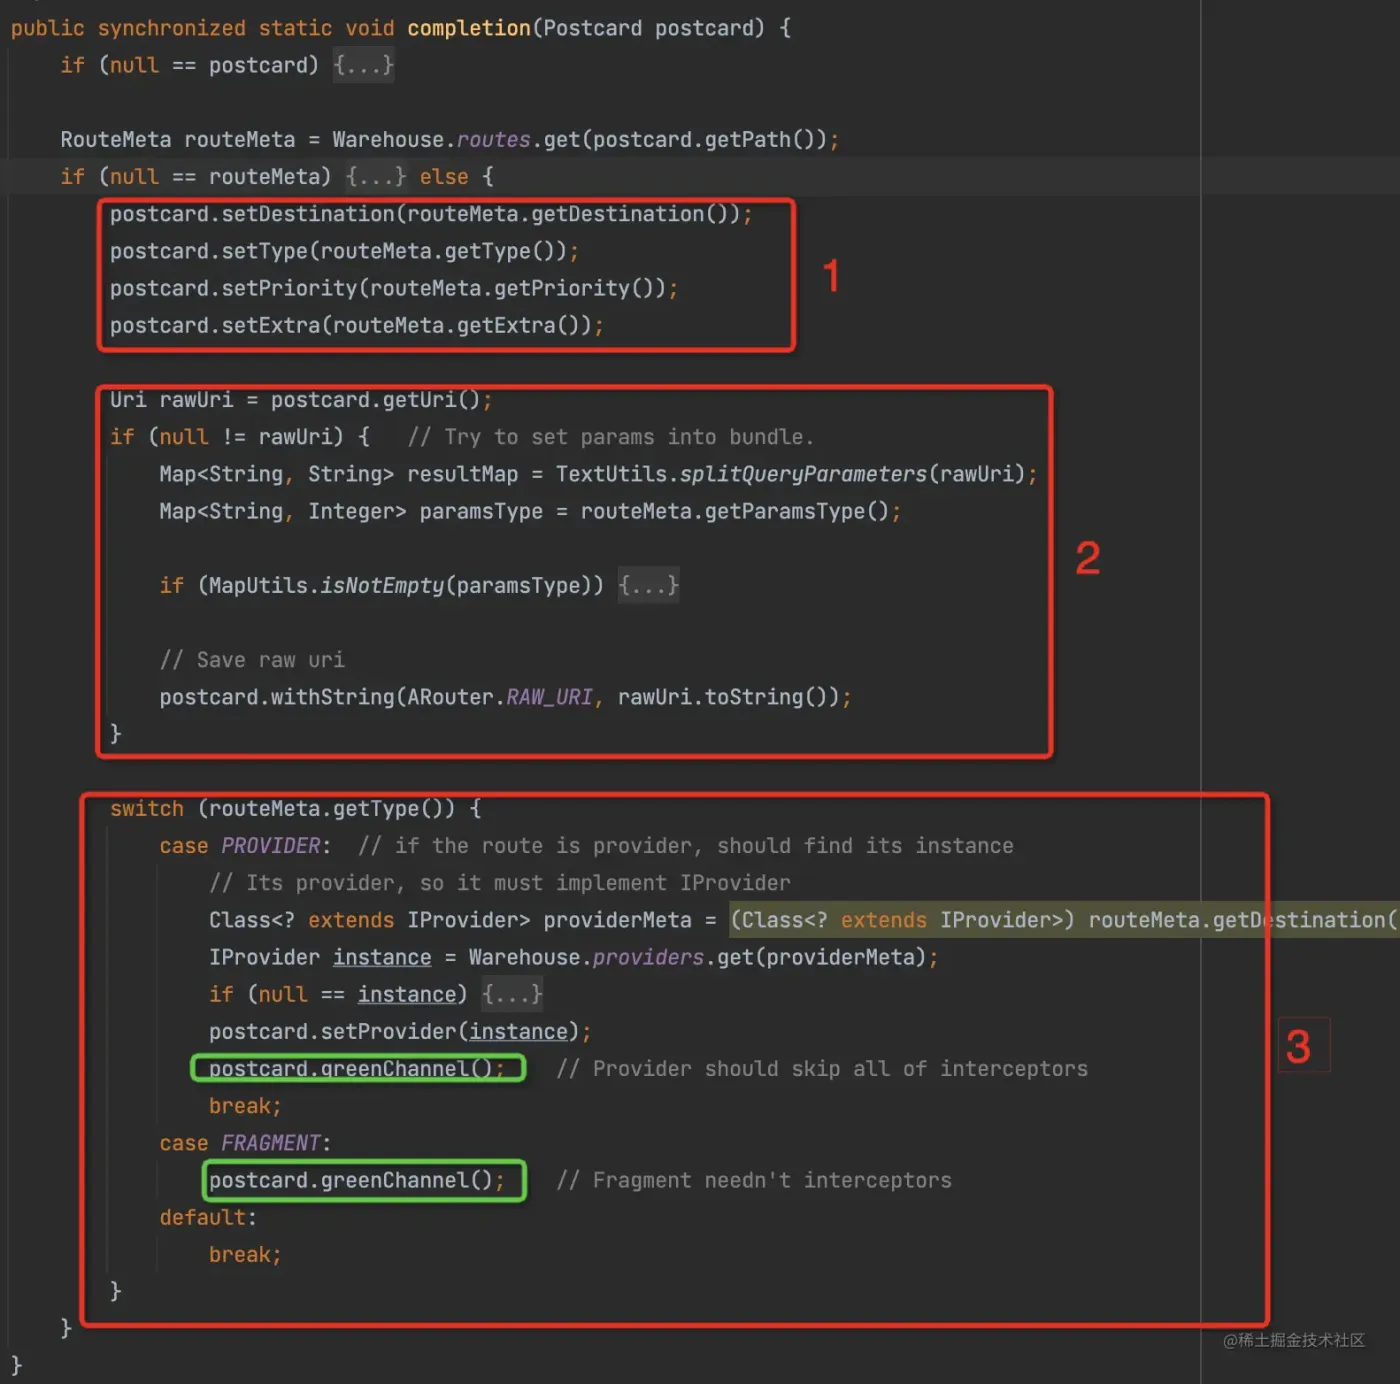
Task: Click postcard.setProvider(instance) line
Action: [x=400, y=1032]
